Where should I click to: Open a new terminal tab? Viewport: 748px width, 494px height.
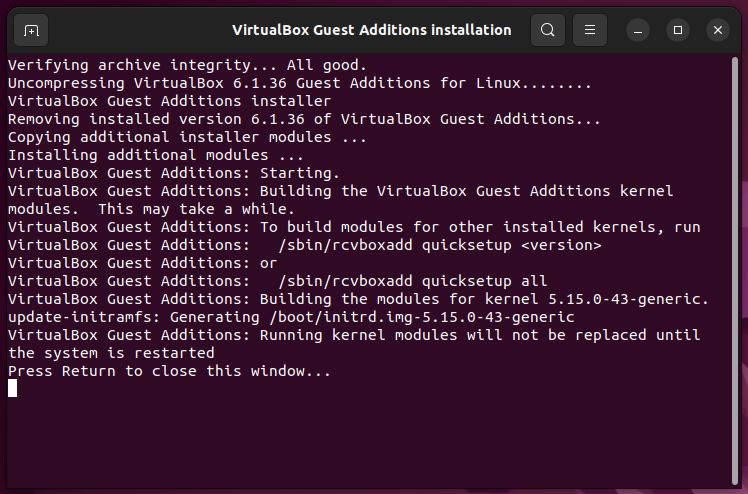point(31,30)
